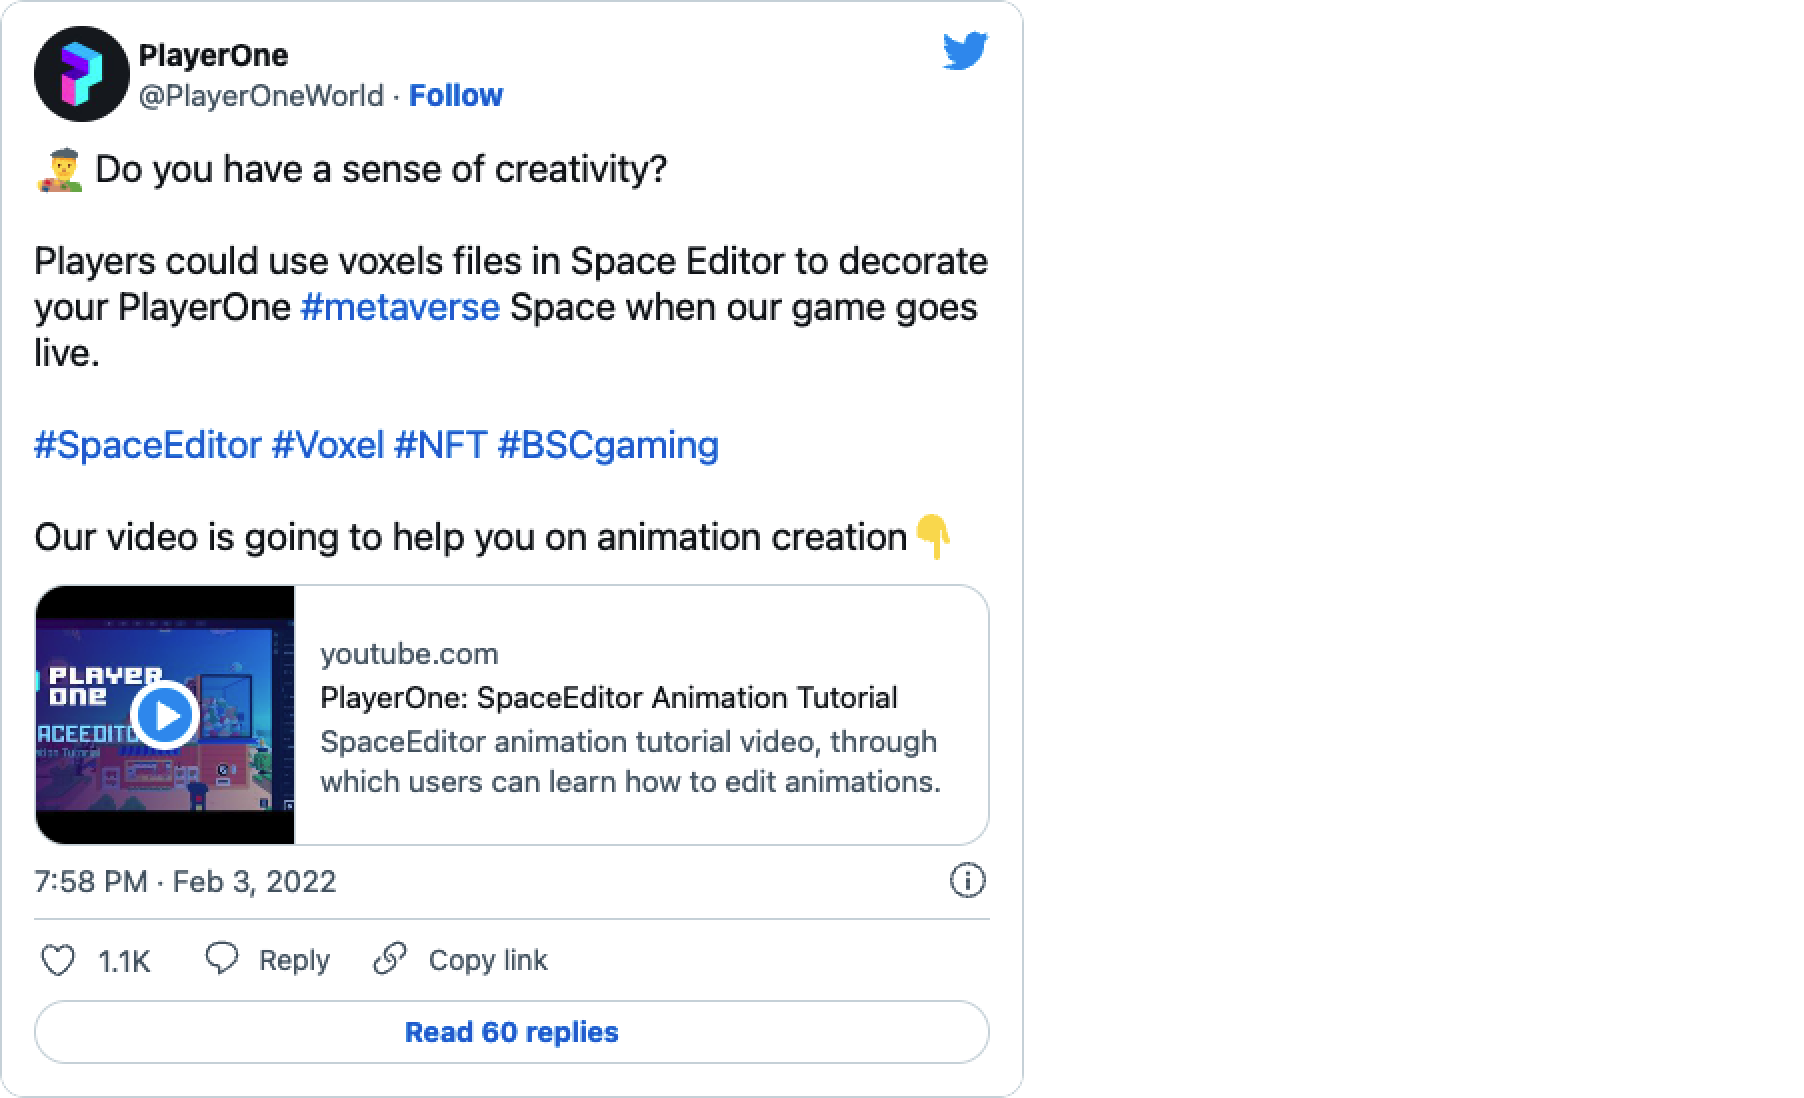Viewport: 1804px width, 1098px height.
Task: Play the SpaceEditor tutorial video
Action: pos(165,715)
